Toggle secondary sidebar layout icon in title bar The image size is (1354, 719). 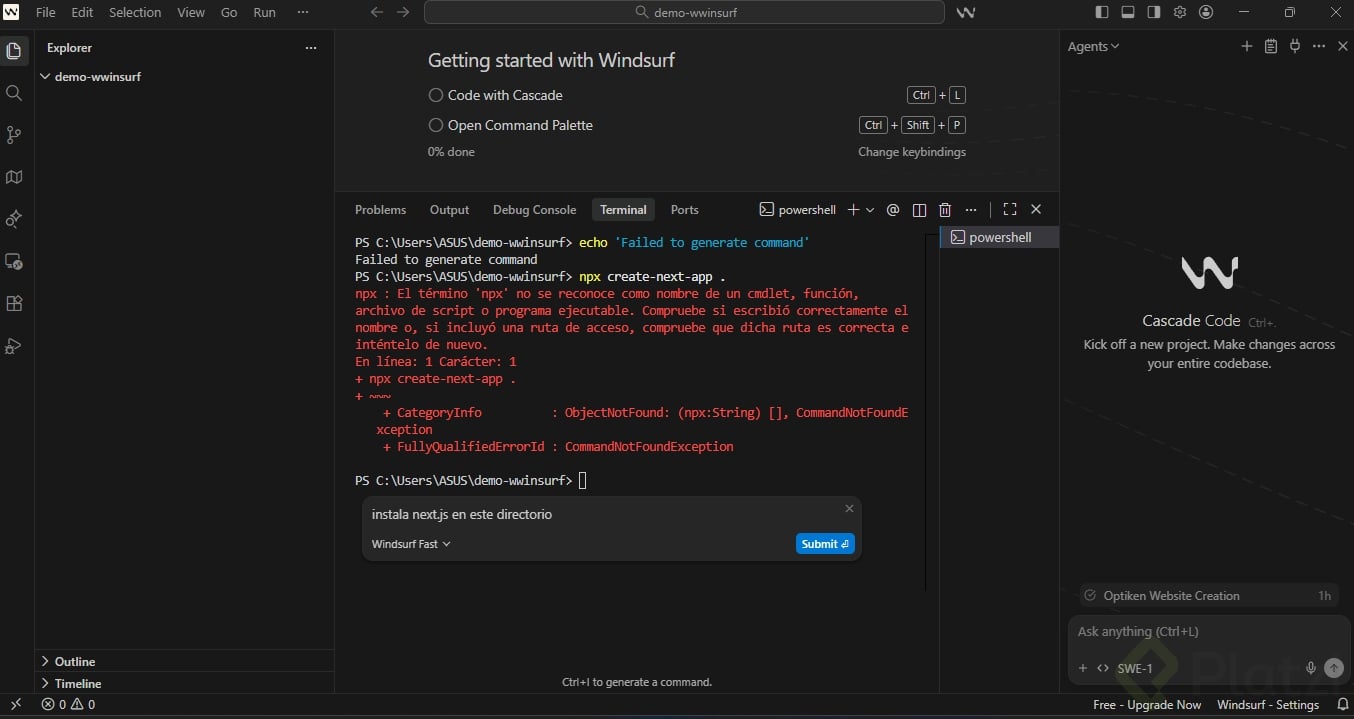(1154, 13)
